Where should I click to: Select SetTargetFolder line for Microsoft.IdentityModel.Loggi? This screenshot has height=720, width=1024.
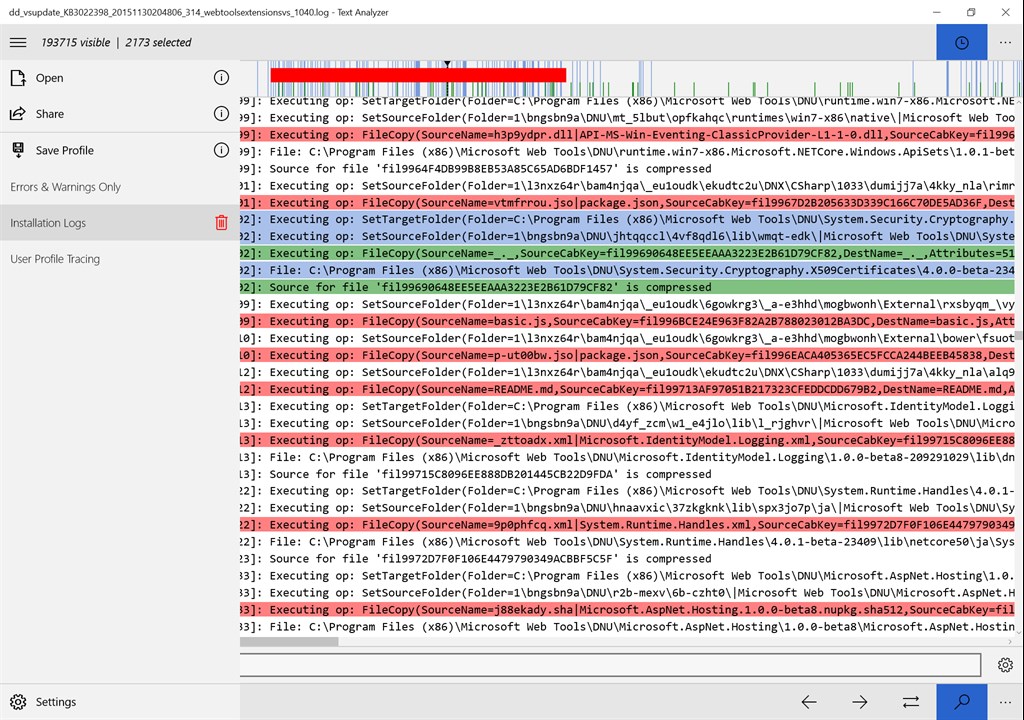tap(627, 406)
